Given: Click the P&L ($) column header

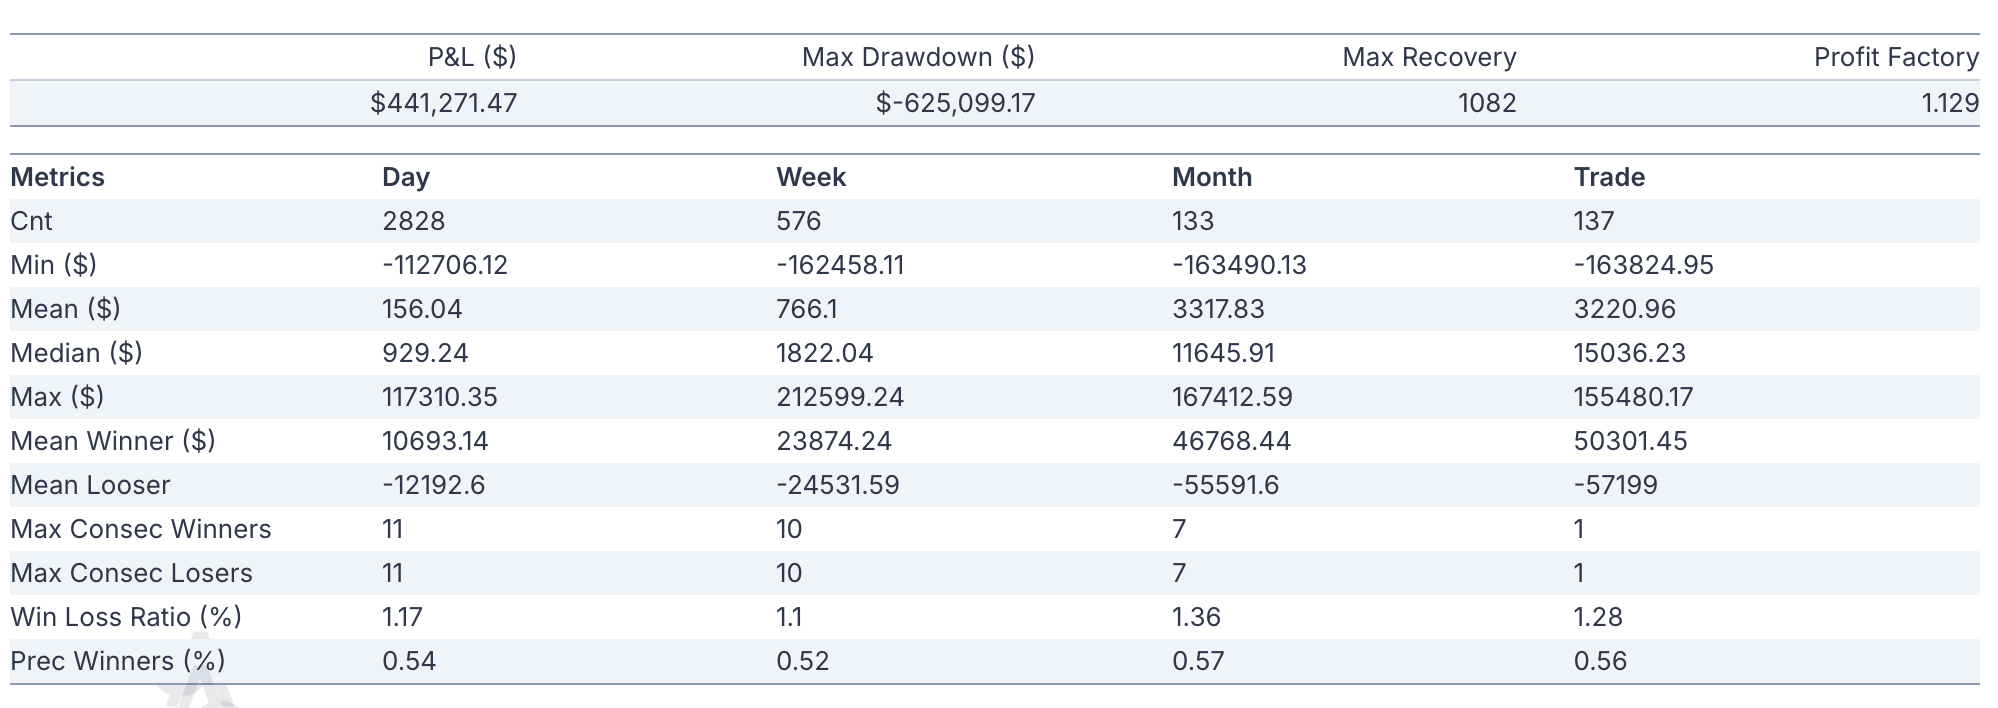Looking at the screenshot, I should (x=472, y=57).
